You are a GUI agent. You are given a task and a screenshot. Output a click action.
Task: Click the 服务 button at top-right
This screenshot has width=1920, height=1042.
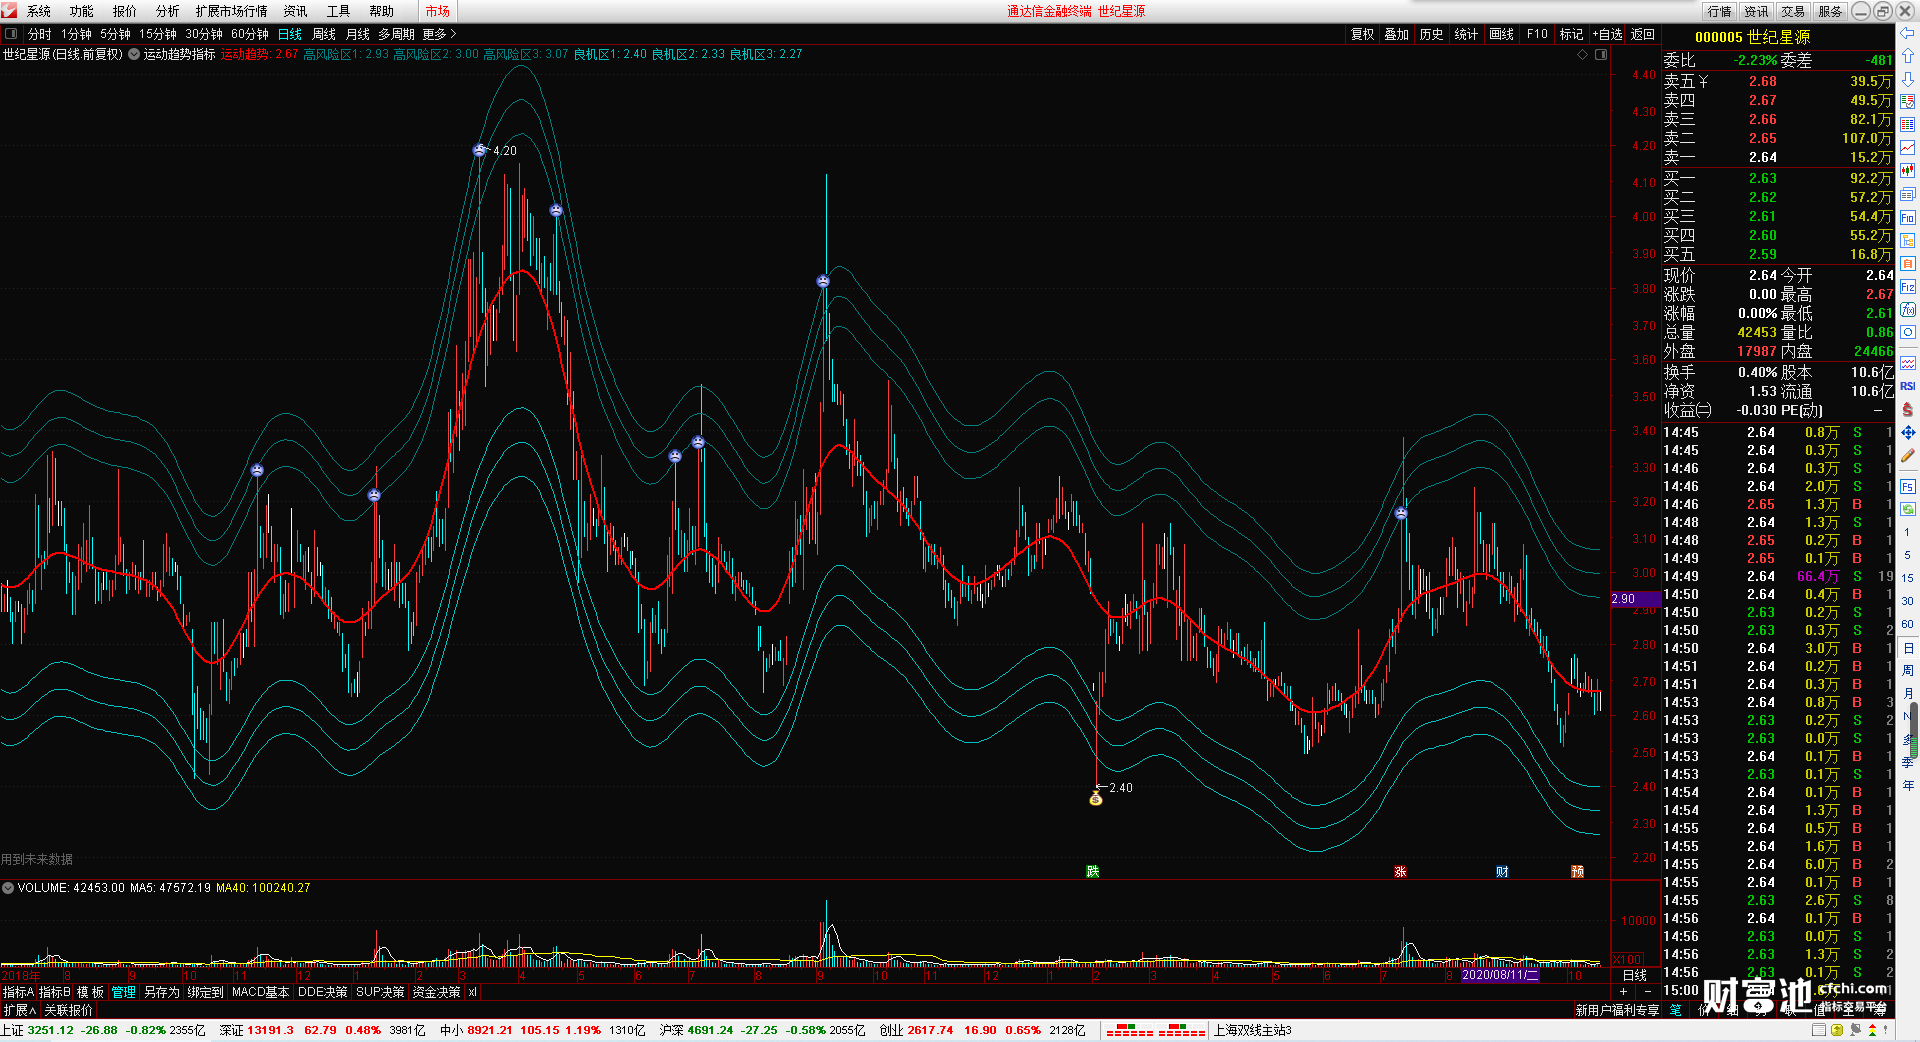coord(1830,11)
